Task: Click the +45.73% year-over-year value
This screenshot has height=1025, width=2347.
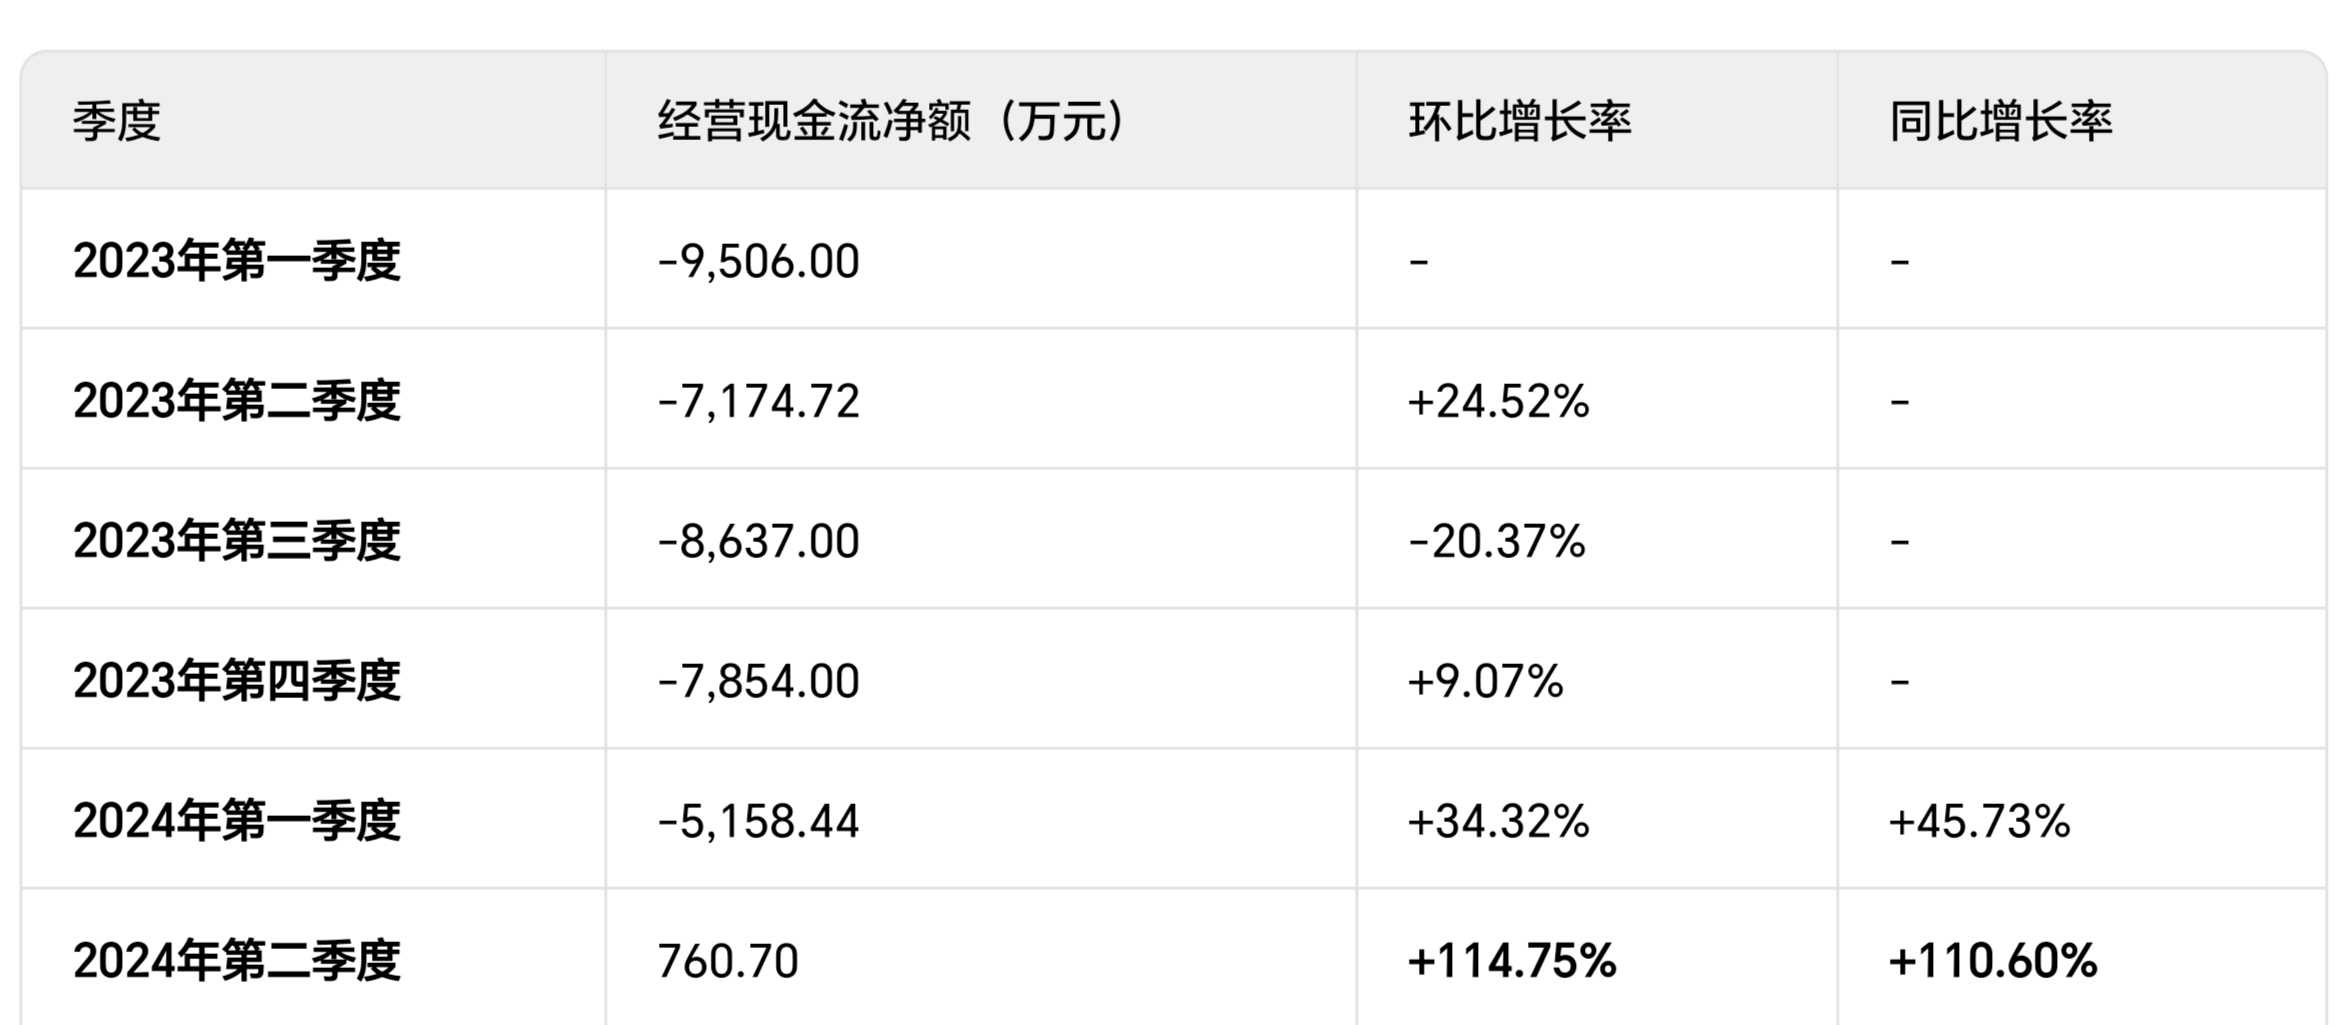Action: pyautogui.click(x=1979, y=822)
